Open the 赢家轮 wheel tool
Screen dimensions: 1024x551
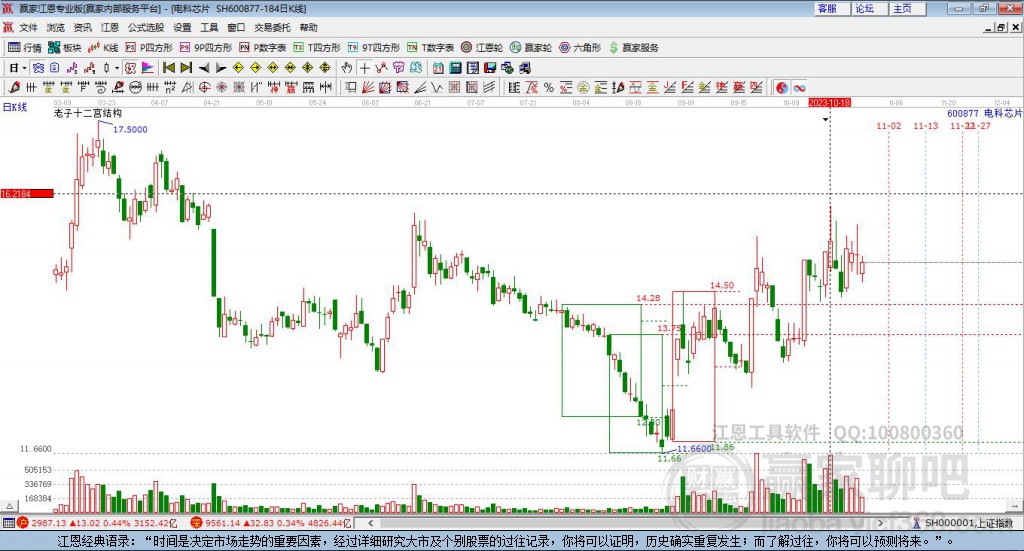coord(531,48)
